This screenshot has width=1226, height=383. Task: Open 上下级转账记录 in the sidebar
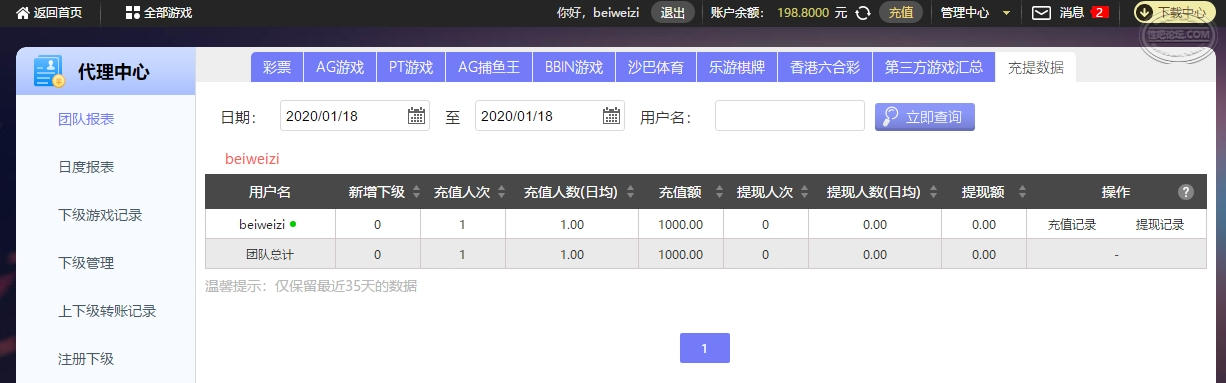click(107, 311)
